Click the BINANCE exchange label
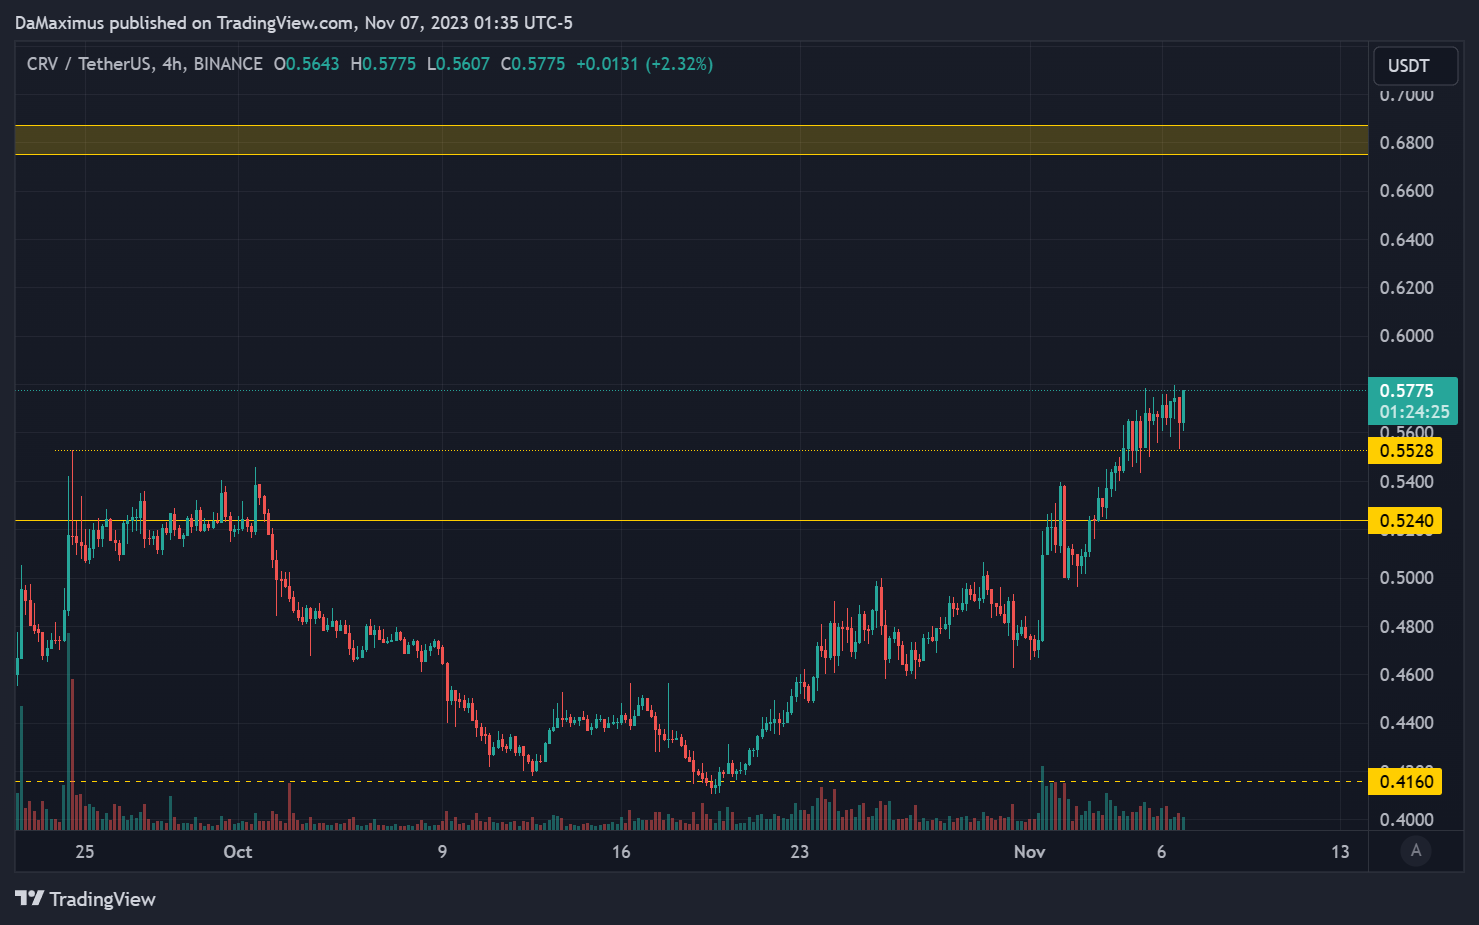 228,64
